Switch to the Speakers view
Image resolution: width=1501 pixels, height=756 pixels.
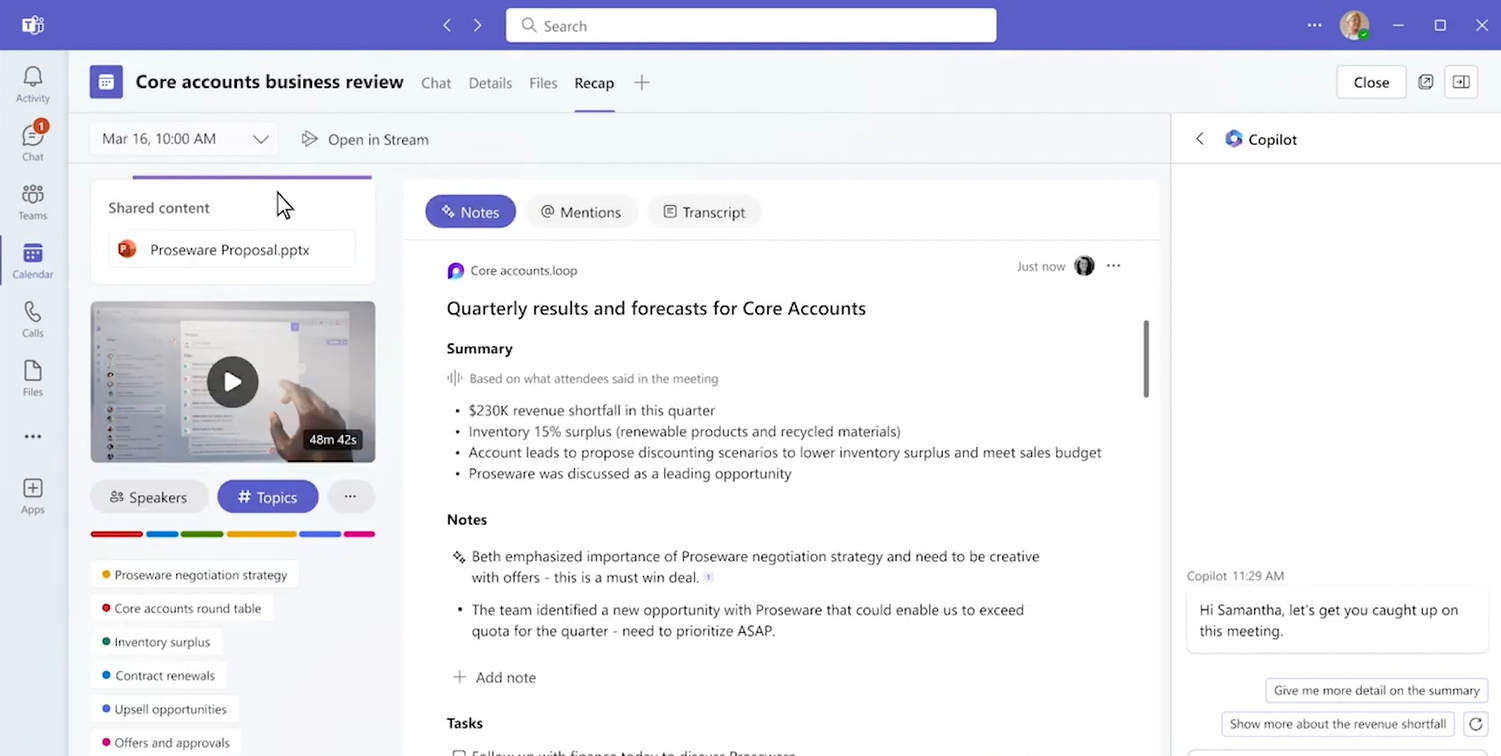coord(148,497)
